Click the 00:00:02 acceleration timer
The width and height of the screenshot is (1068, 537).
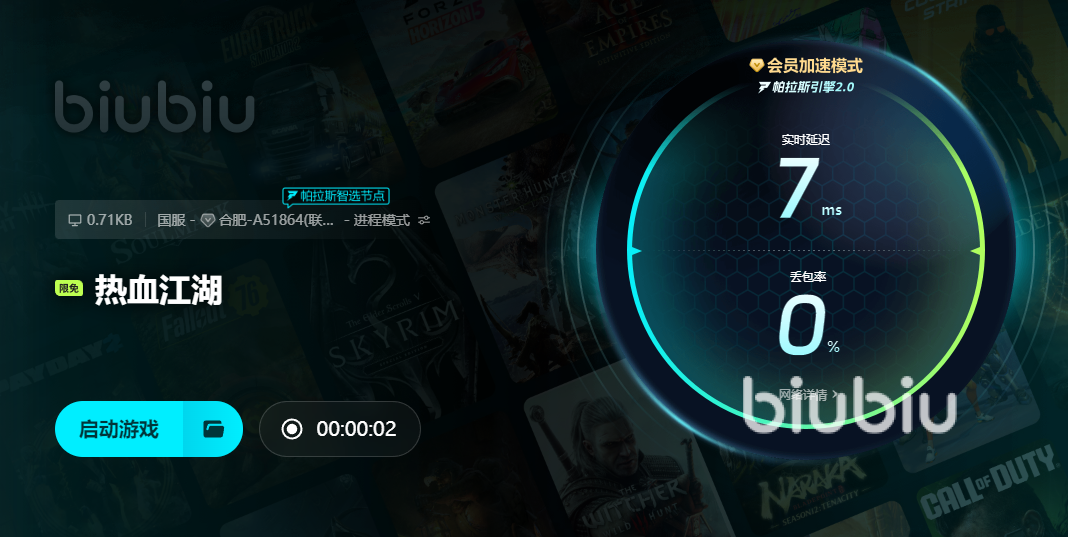[356, 429]
